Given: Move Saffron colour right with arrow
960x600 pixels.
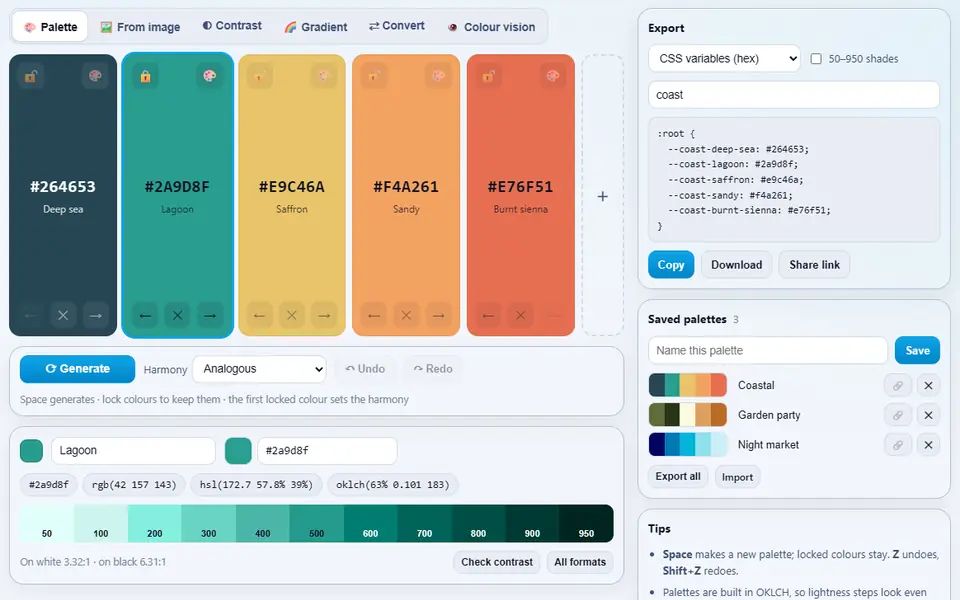Looking at the screenshot, I should coord(324,315).
